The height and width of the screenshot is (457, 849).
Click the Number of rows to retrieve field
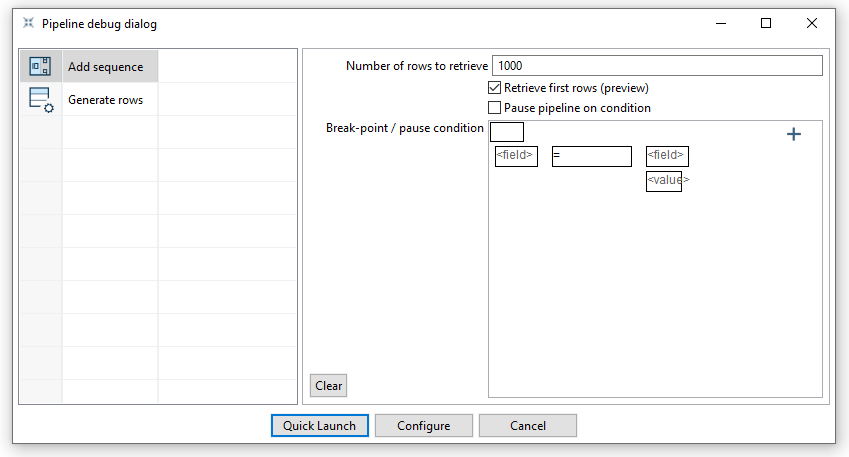(x=656, y=66)
